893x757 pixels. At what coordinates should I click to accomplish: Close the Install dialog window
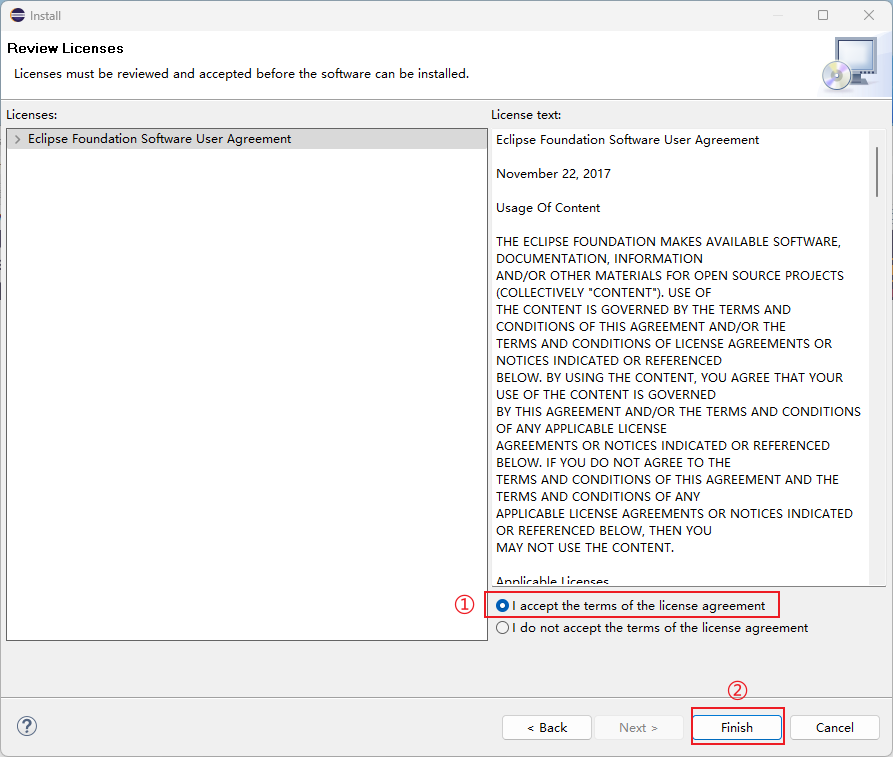tap(869, 15)
